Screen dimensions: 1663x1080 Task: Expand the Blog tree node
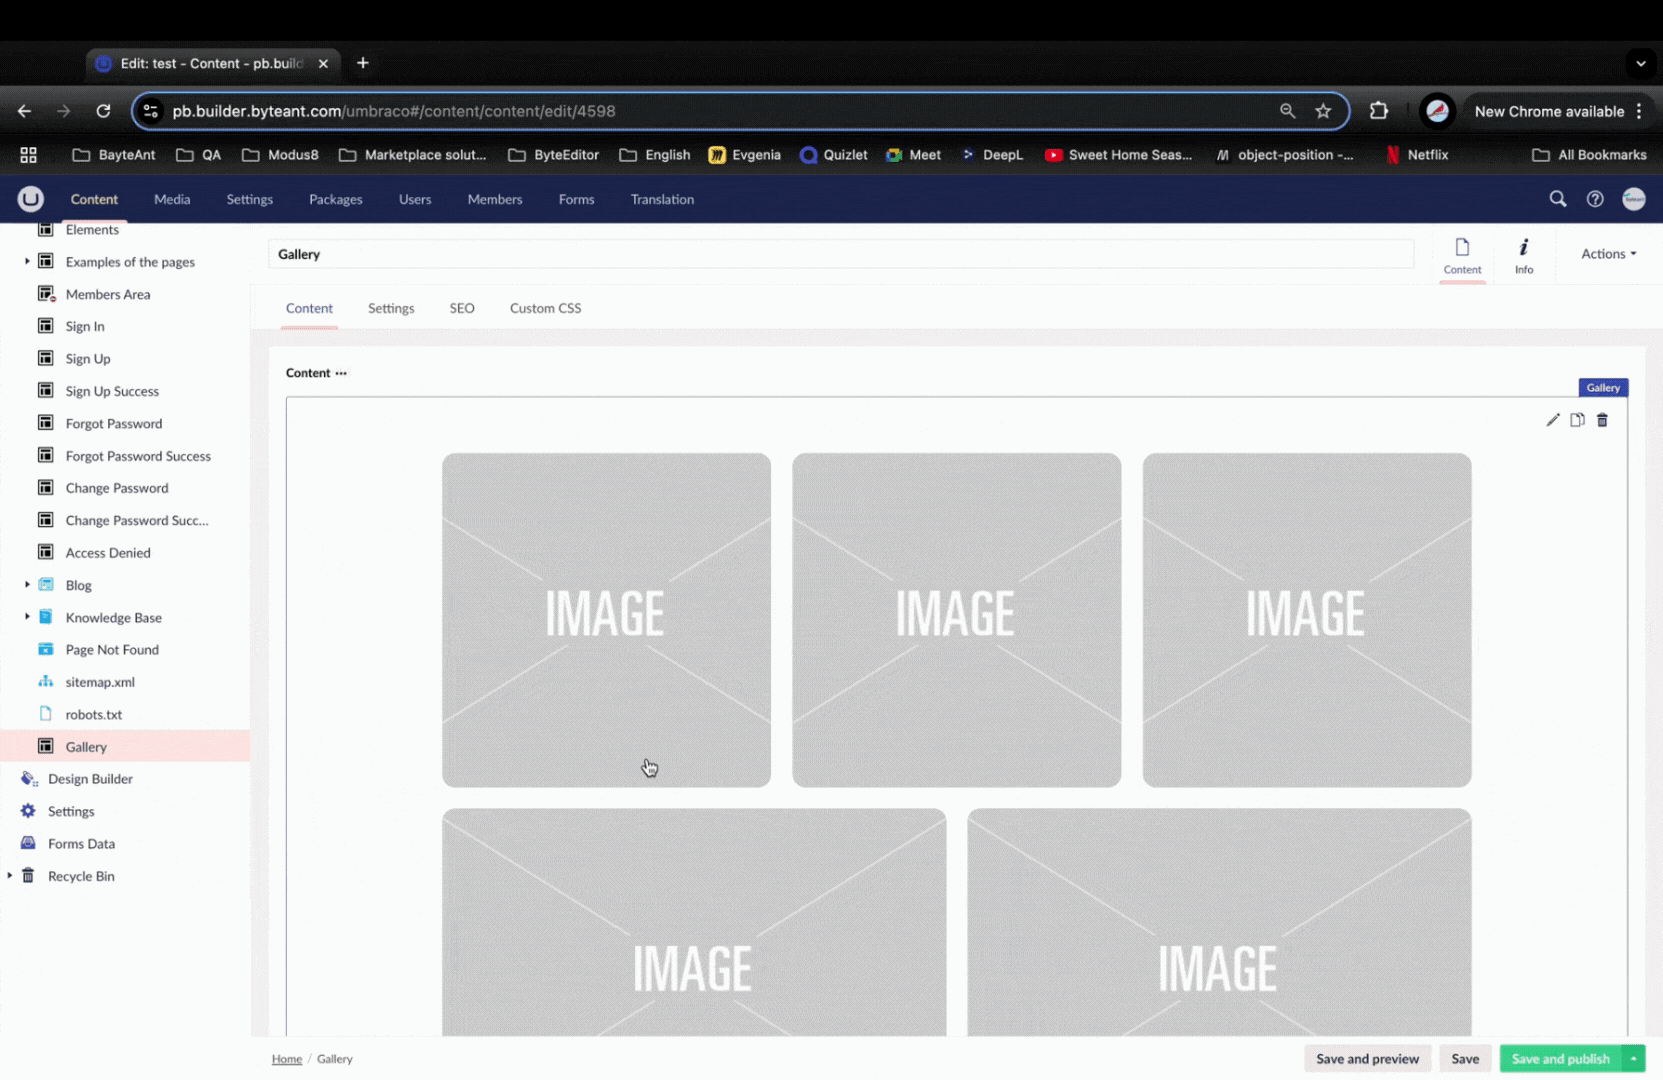pyautogui.click(x=27, y=585)
